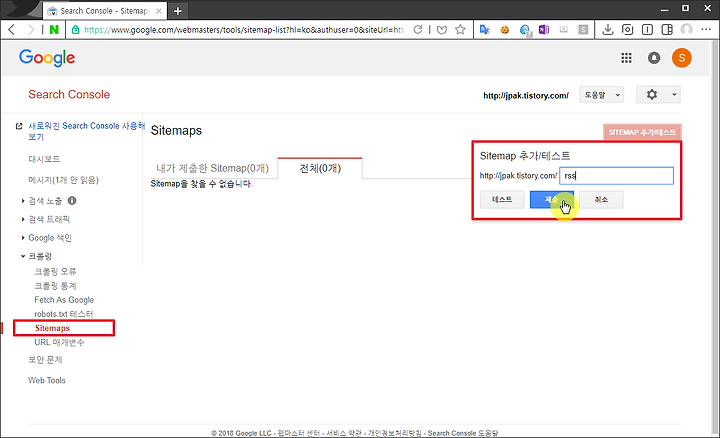Image resolution: width=720 pixels, height=438 pixels.
Task: Open Web Tools in the sidebar
Action: (x=47, y=380)
